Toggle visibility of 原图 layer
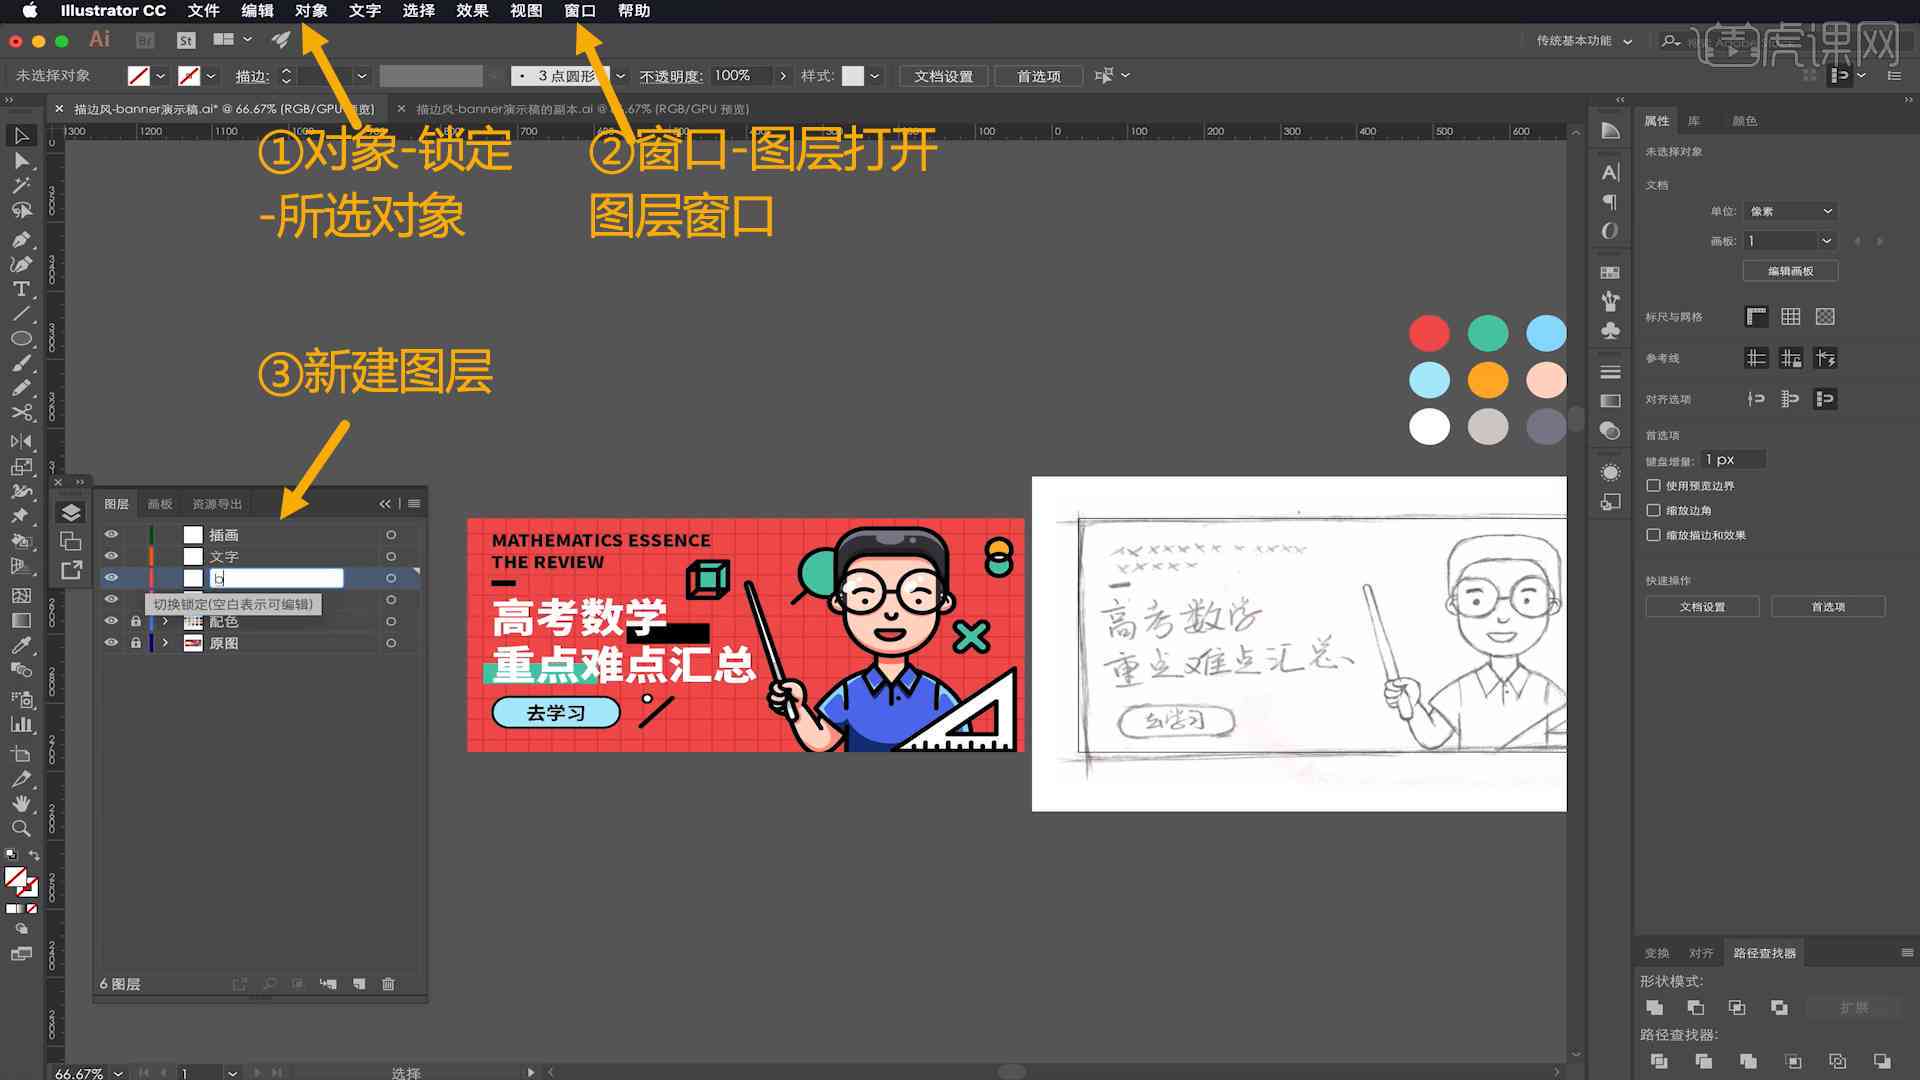Viewport: 1920px width, 1080px height. click(112, 642)
